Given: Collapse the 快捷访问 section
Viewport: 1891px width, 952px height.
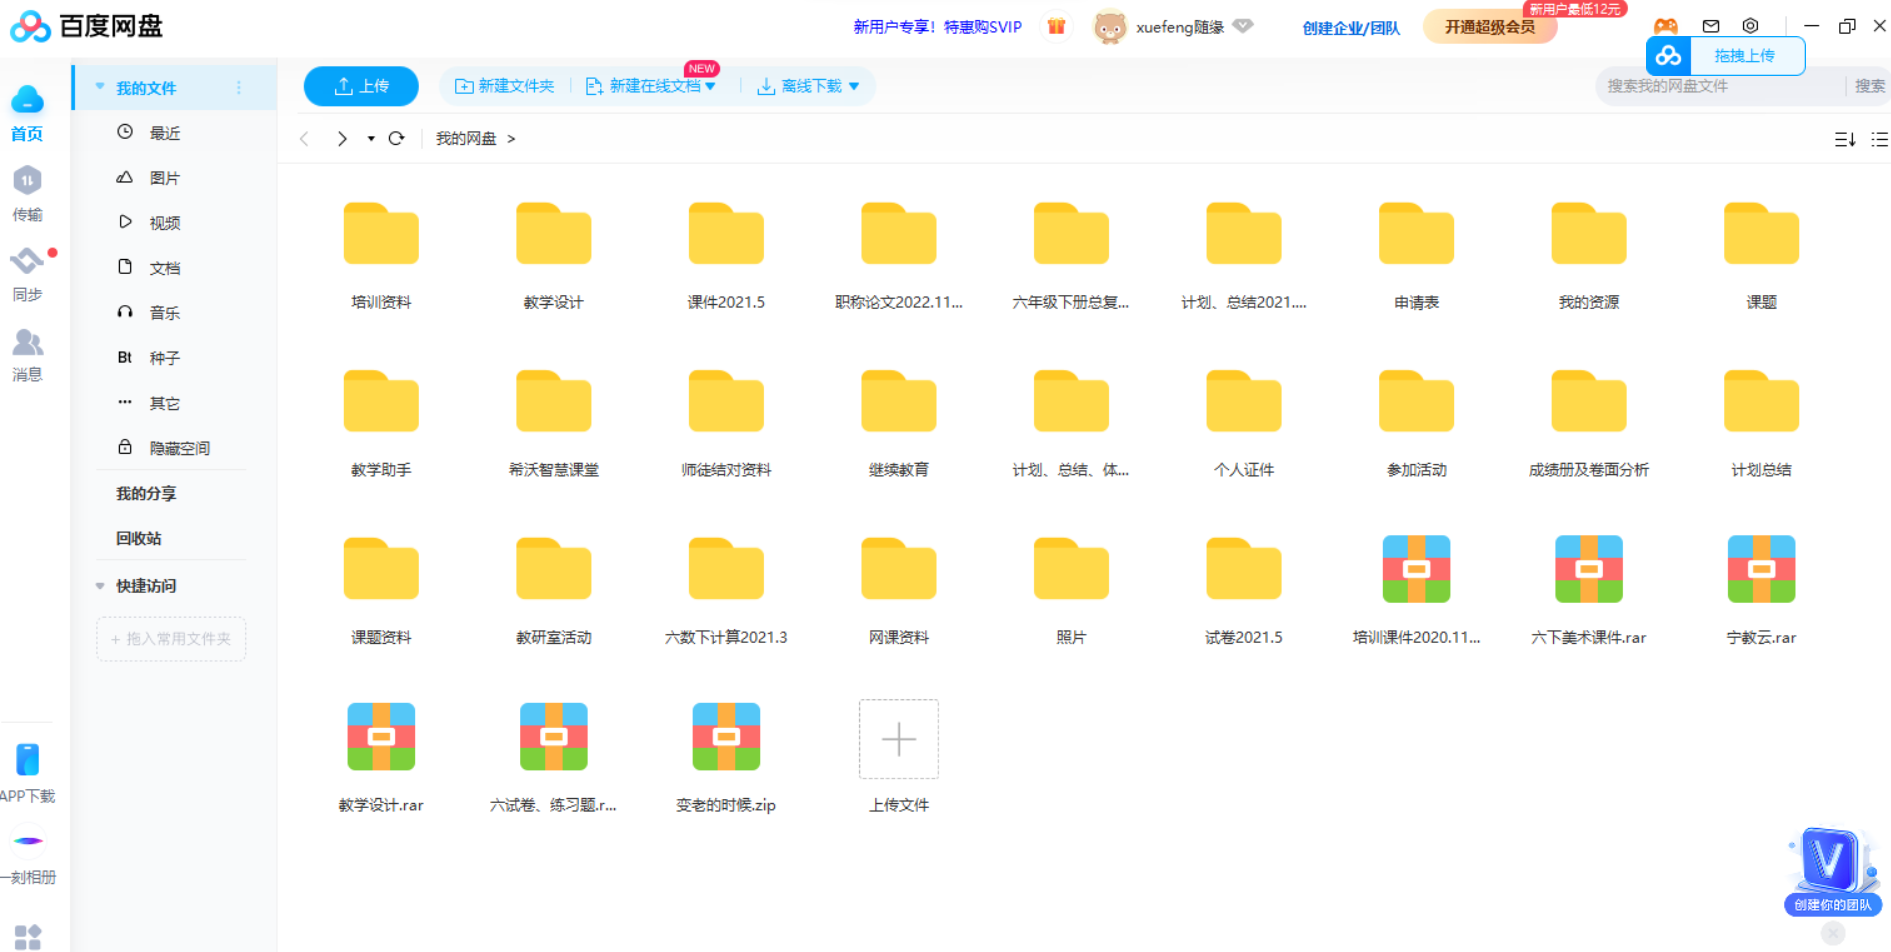Looking at the screenshot, I should [x=100, y=586].
